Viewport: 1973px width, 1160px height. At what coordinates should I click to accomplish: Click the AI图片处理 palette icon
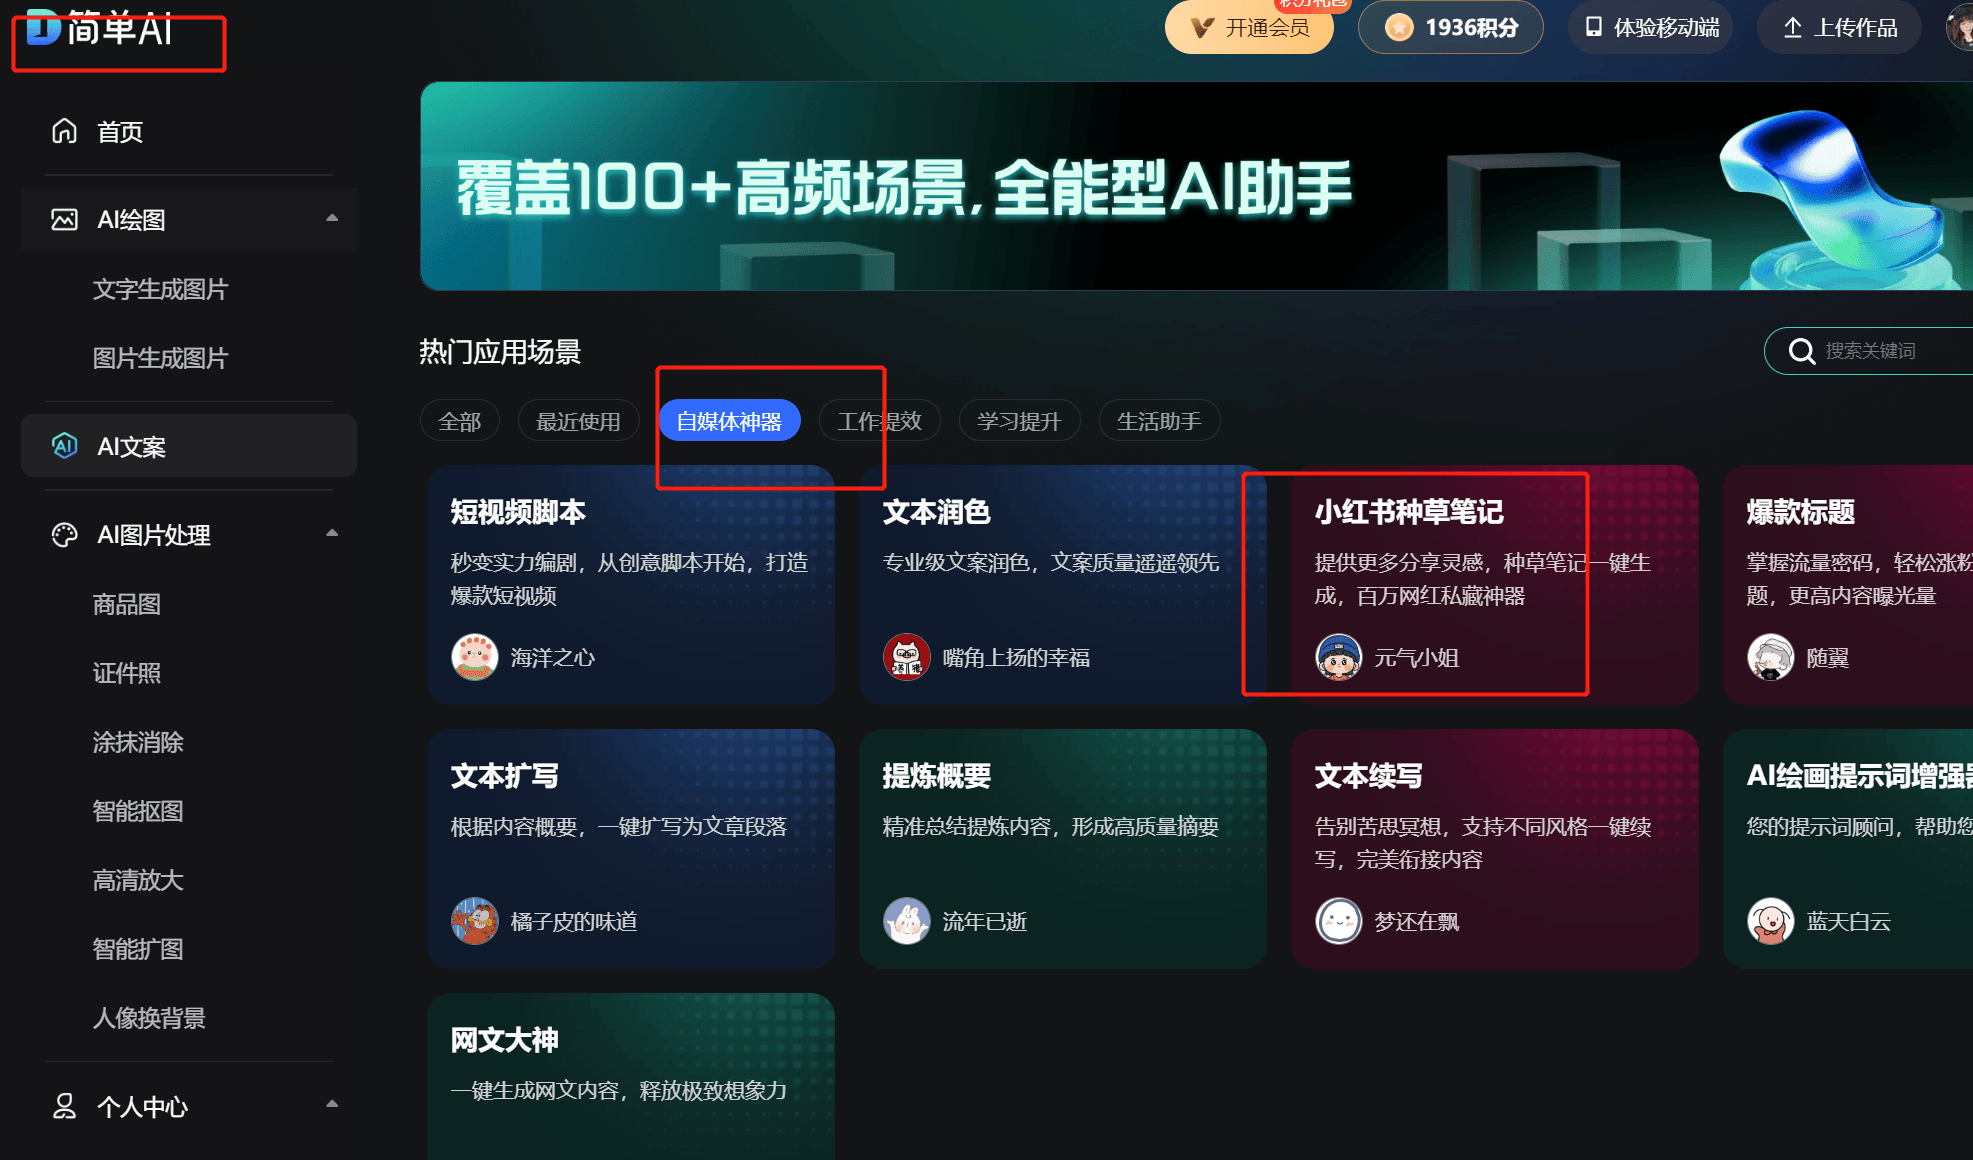(64, 535)
